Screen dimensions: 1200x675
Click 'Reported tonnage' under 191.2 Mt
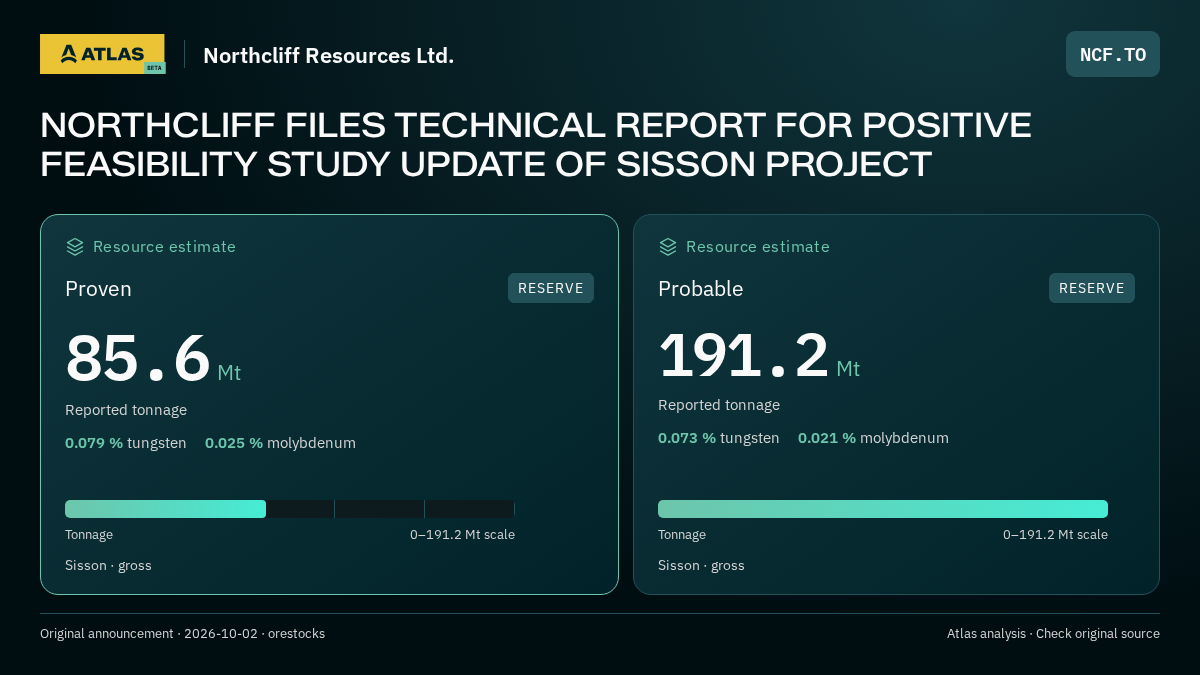click(719, 405)
